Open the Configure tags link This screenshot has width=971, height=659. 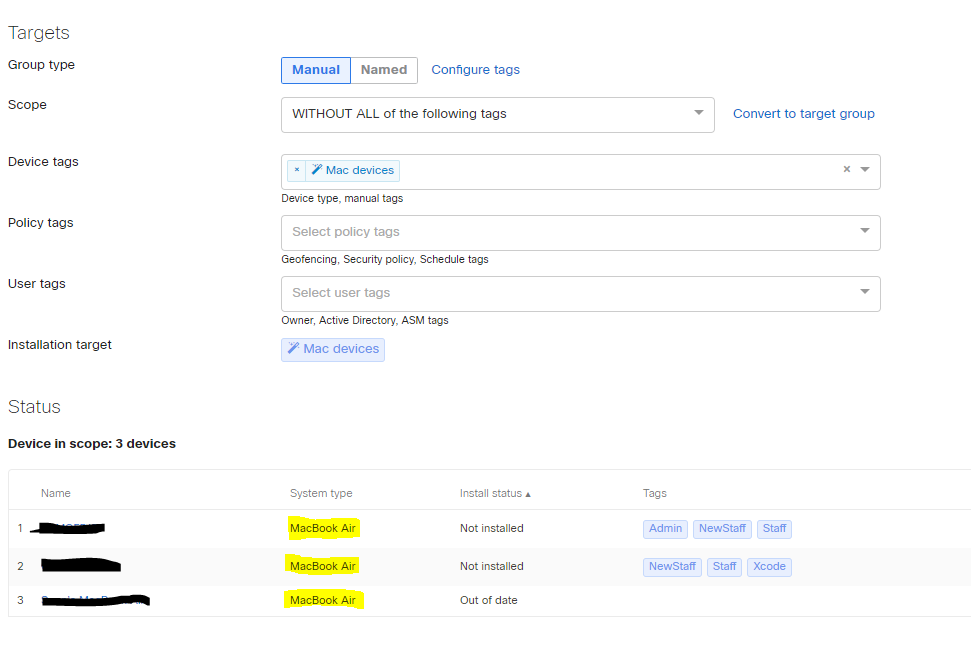coord(475,70)
